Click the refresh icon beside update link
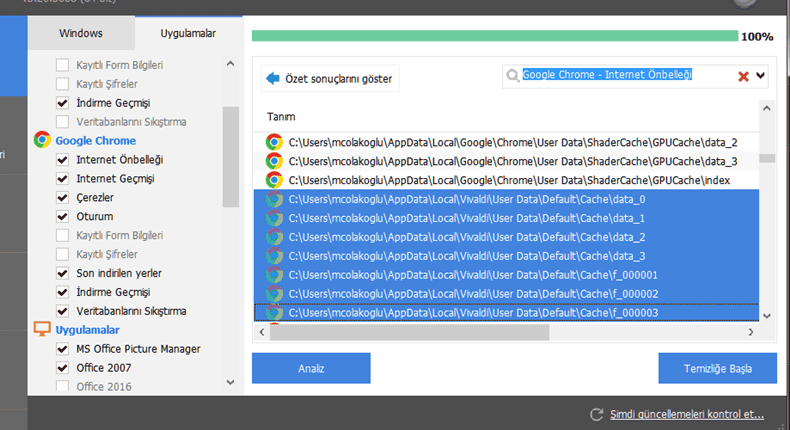The height and width of the screenshot is (430, 790). point(597,414)
